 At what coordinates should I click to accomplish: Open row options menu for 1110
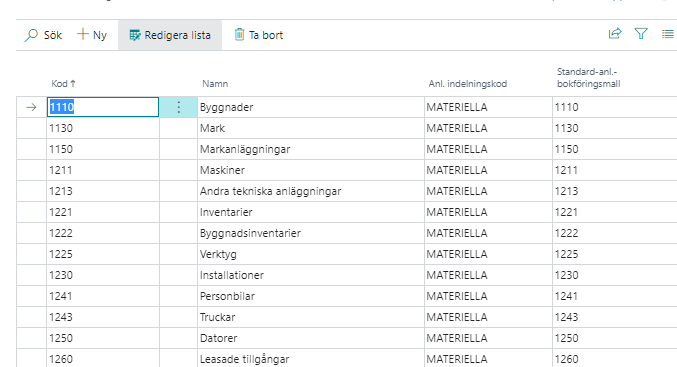point(179,107)
